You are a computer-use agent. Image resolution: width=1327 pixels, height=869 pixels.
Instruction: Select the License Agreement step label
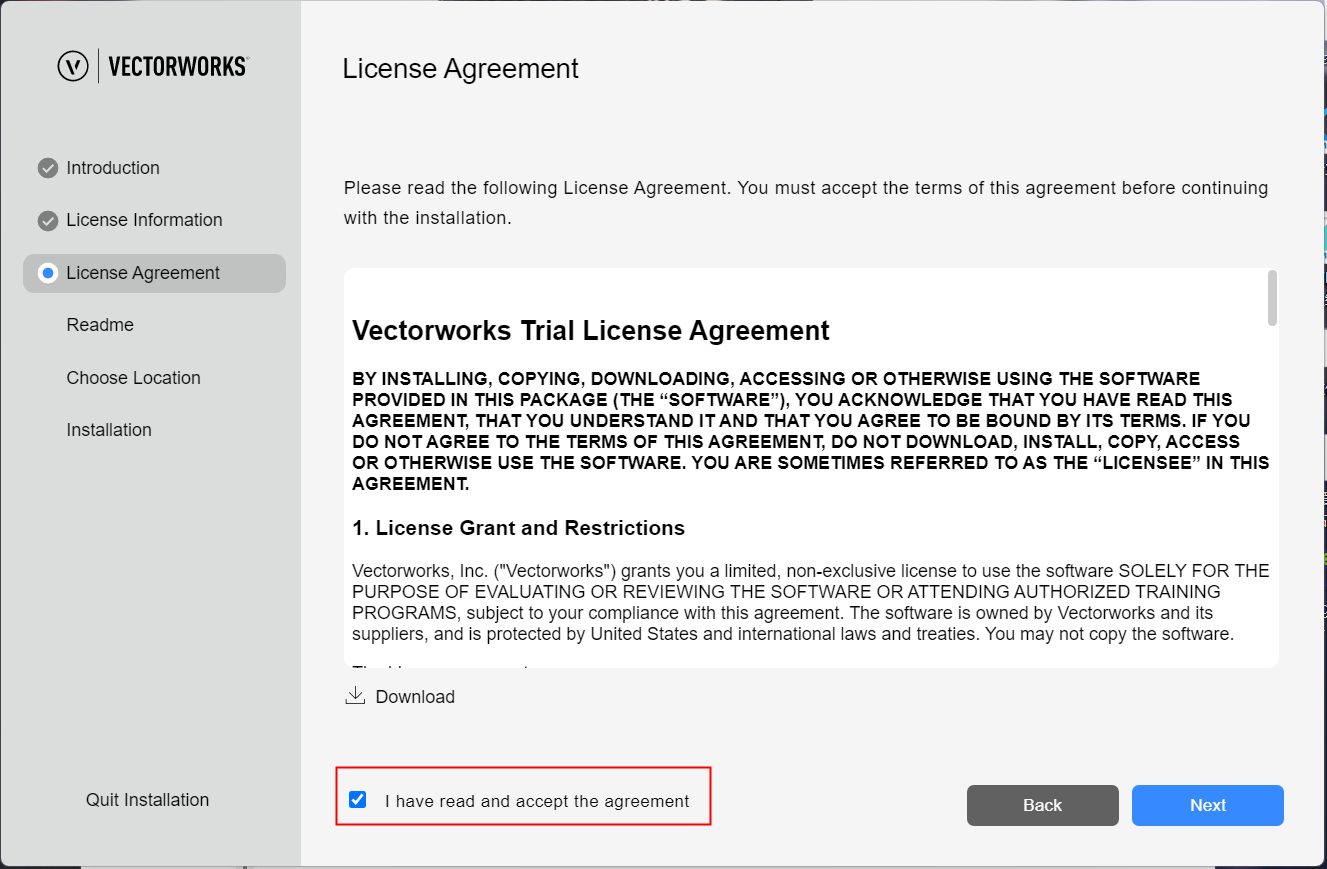point(143,273)
